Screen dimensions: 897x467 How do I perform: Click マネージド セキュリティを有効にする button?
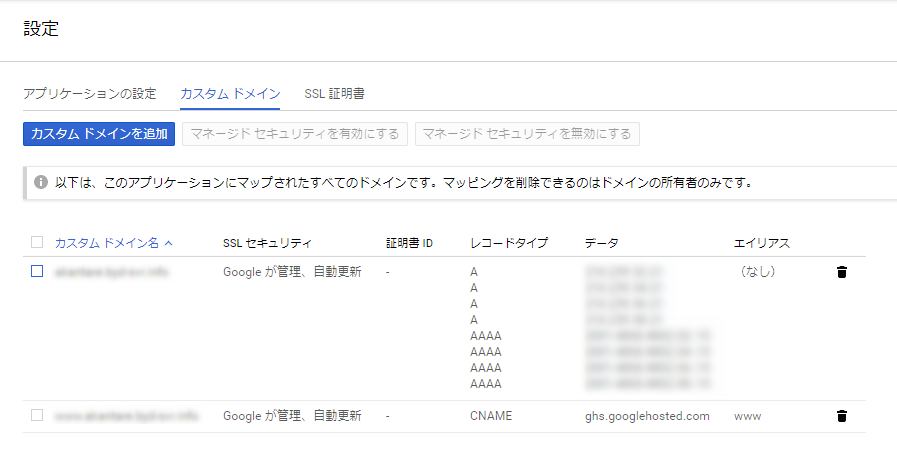[x=295, y=134]
